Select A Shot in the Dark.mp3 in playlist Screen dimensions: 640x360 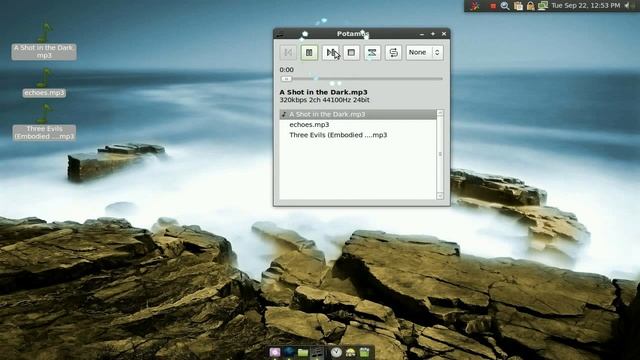pyautogui.click(x=358, y=114)
